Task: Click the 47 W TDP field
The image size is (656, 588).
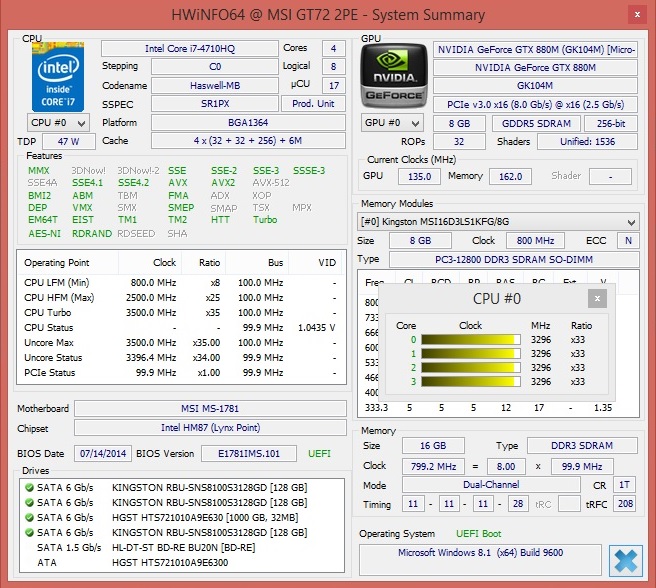Action: point(69,141)
